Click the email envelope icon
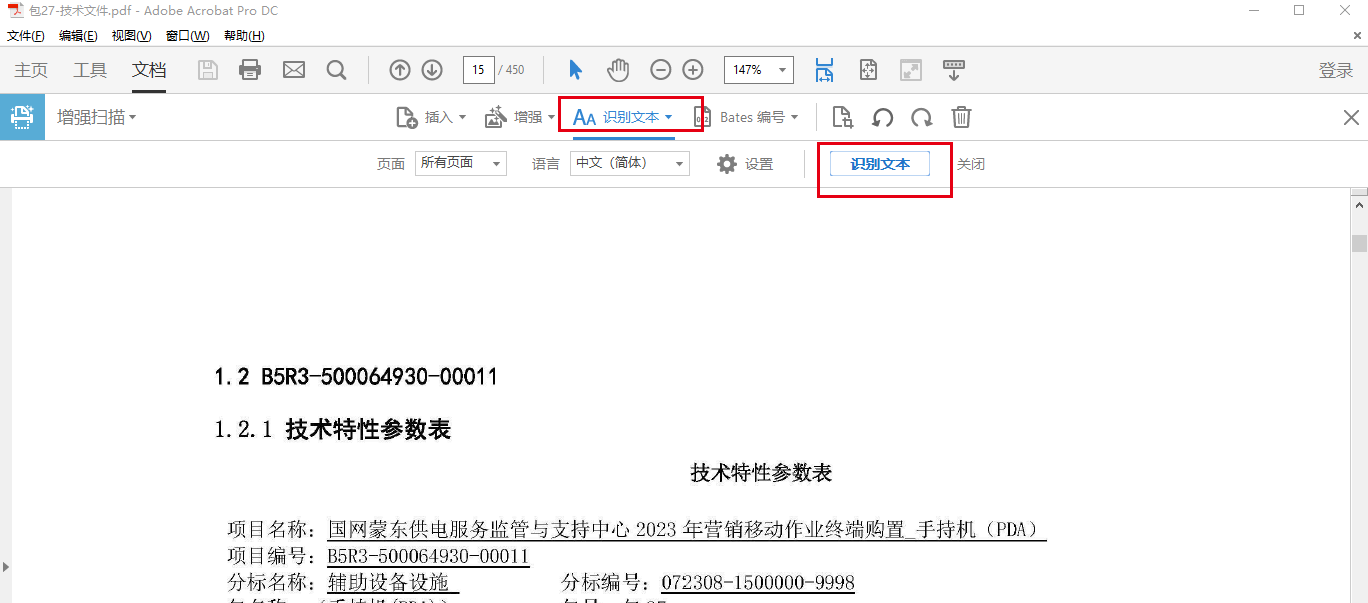The height and width of the screenshot is (603, 1368). (293, 70)
